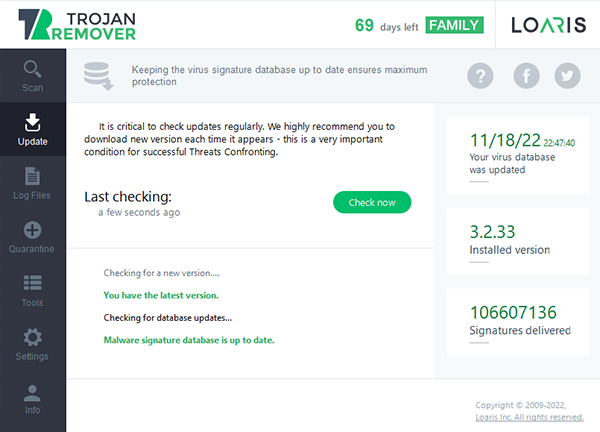Image resolution: width=600 pixels, height=432 pixels.
Task: Click the FAMILY license badge
Action: (455, 25)
